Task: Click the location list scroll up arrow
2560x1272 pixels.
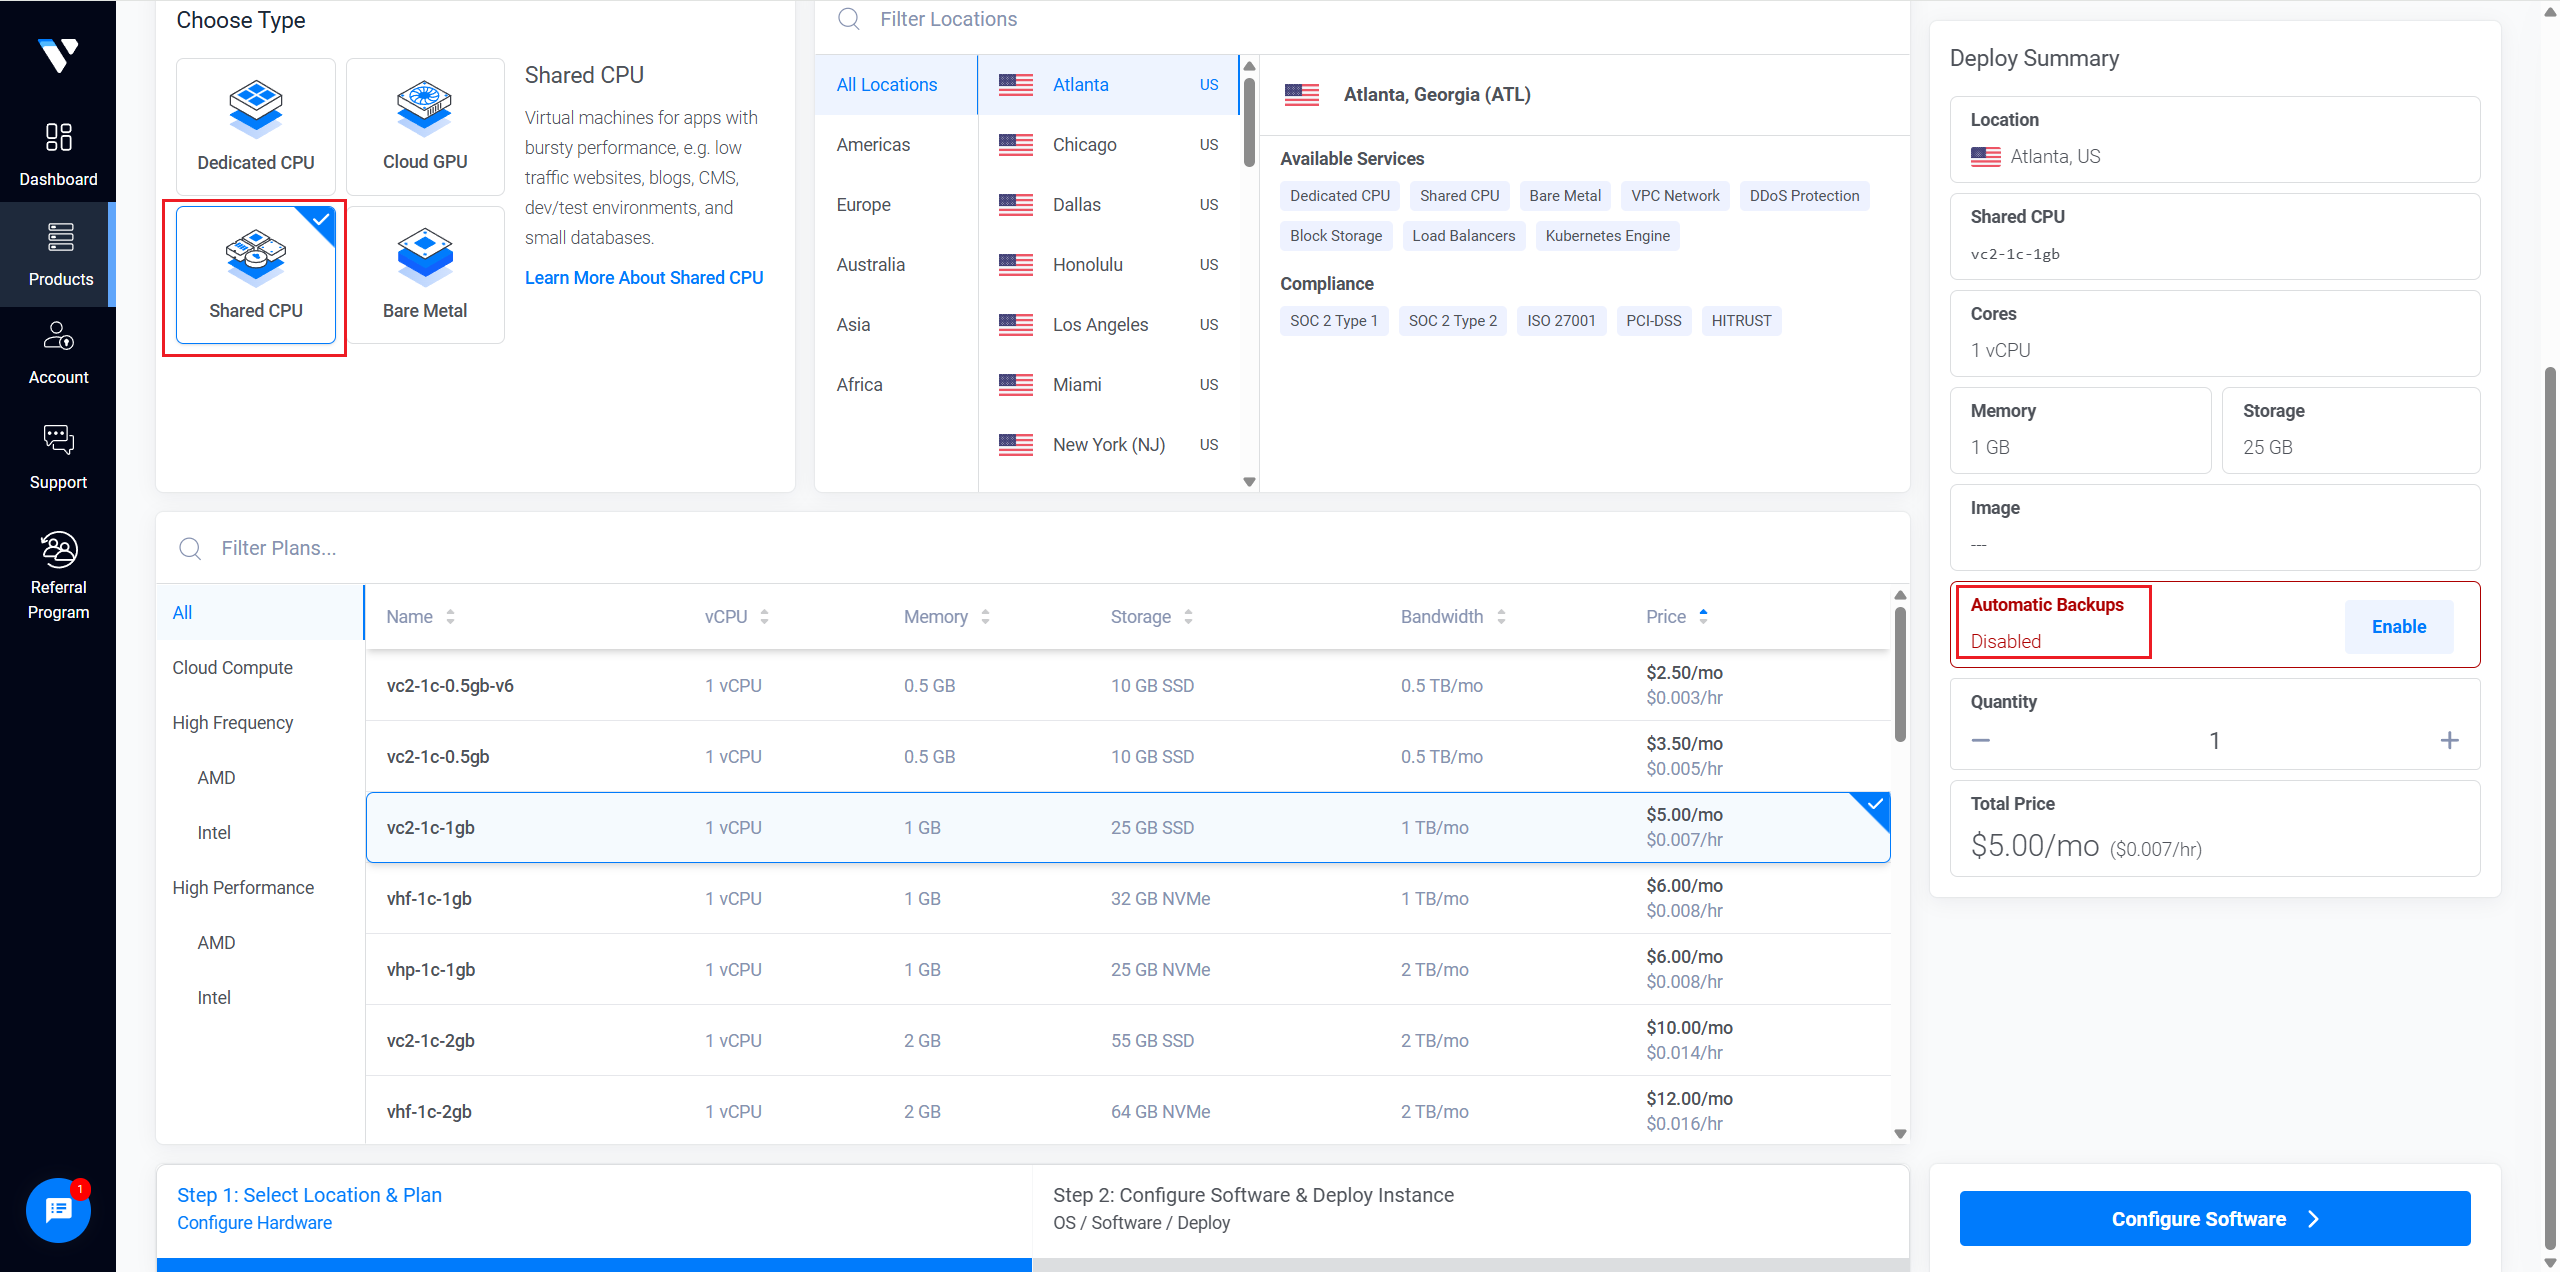Action: pos(1249,66)
